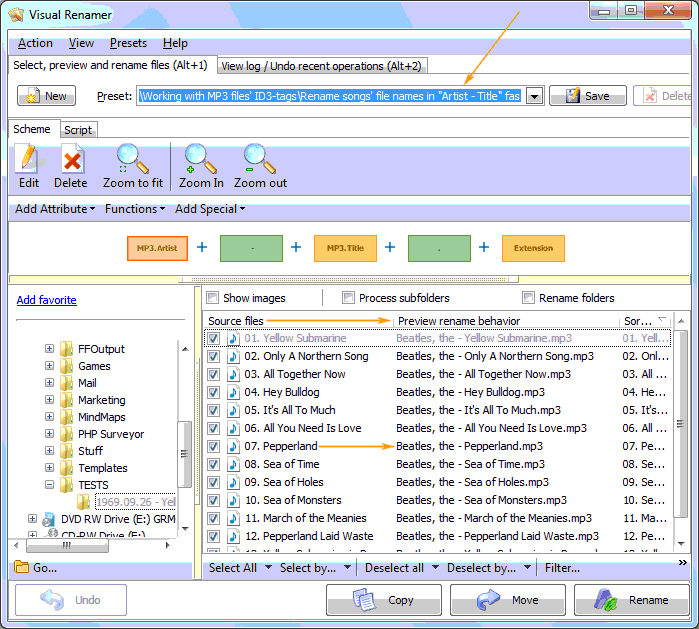Click the file list vertical scrollbar thumb
The height and width of the screenshot is (629, 699).
coord(680,424)
